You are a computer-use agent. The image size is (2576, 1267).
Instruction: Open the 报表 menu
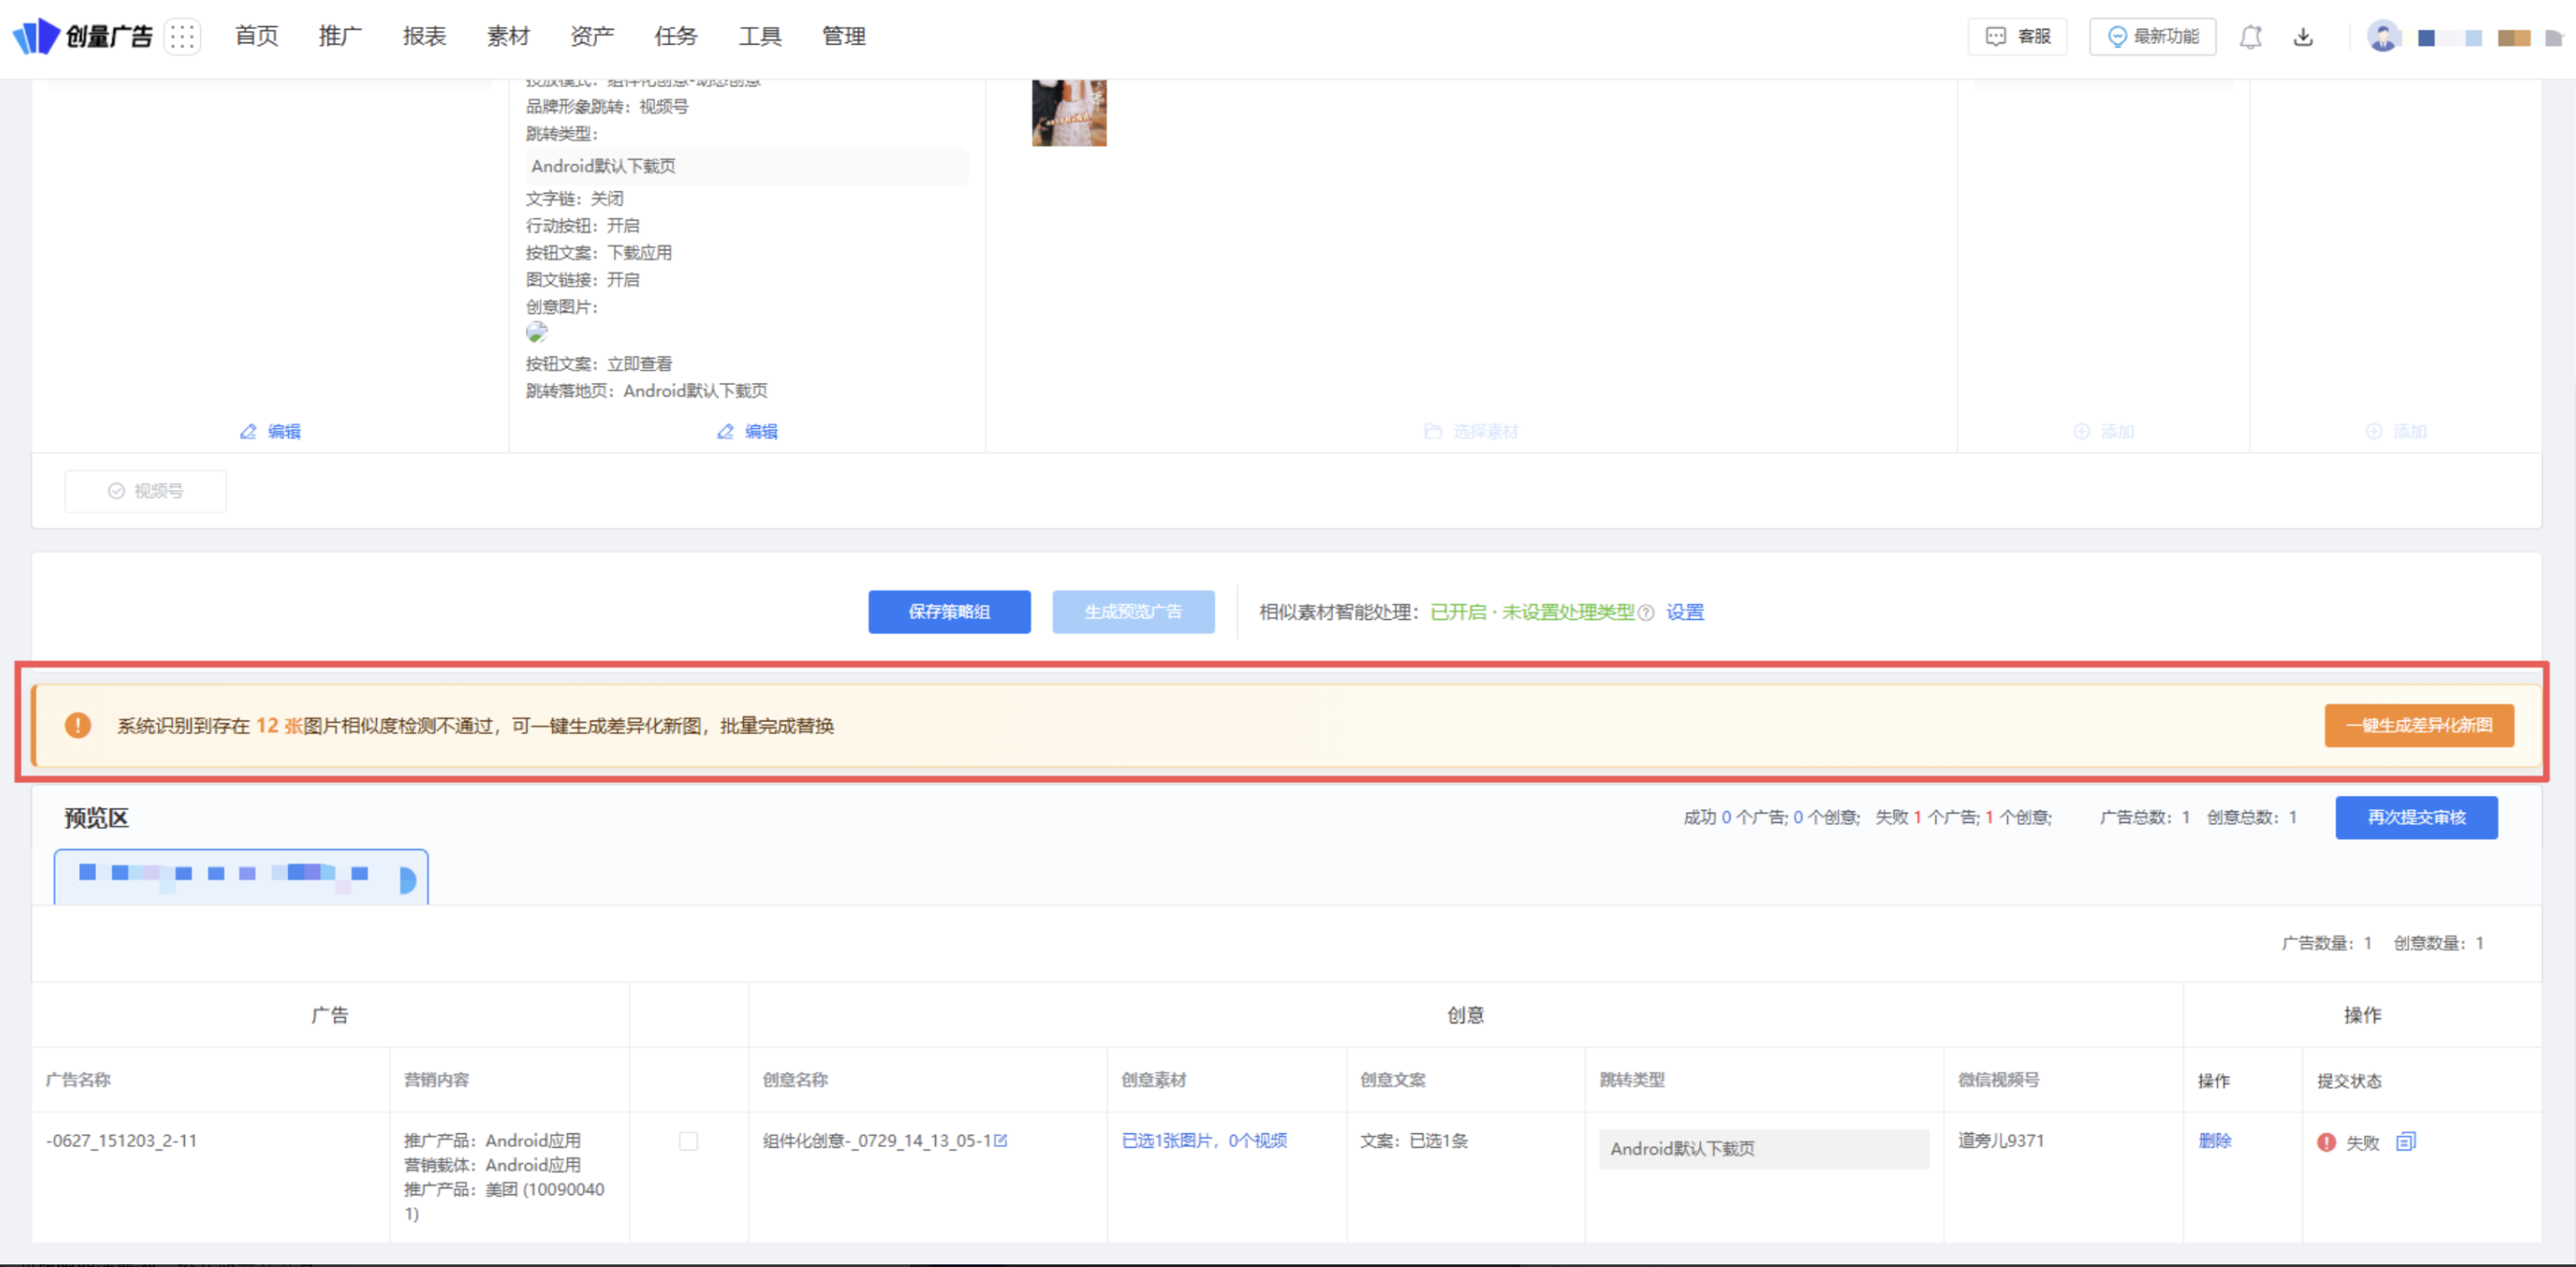pos(424,37)
